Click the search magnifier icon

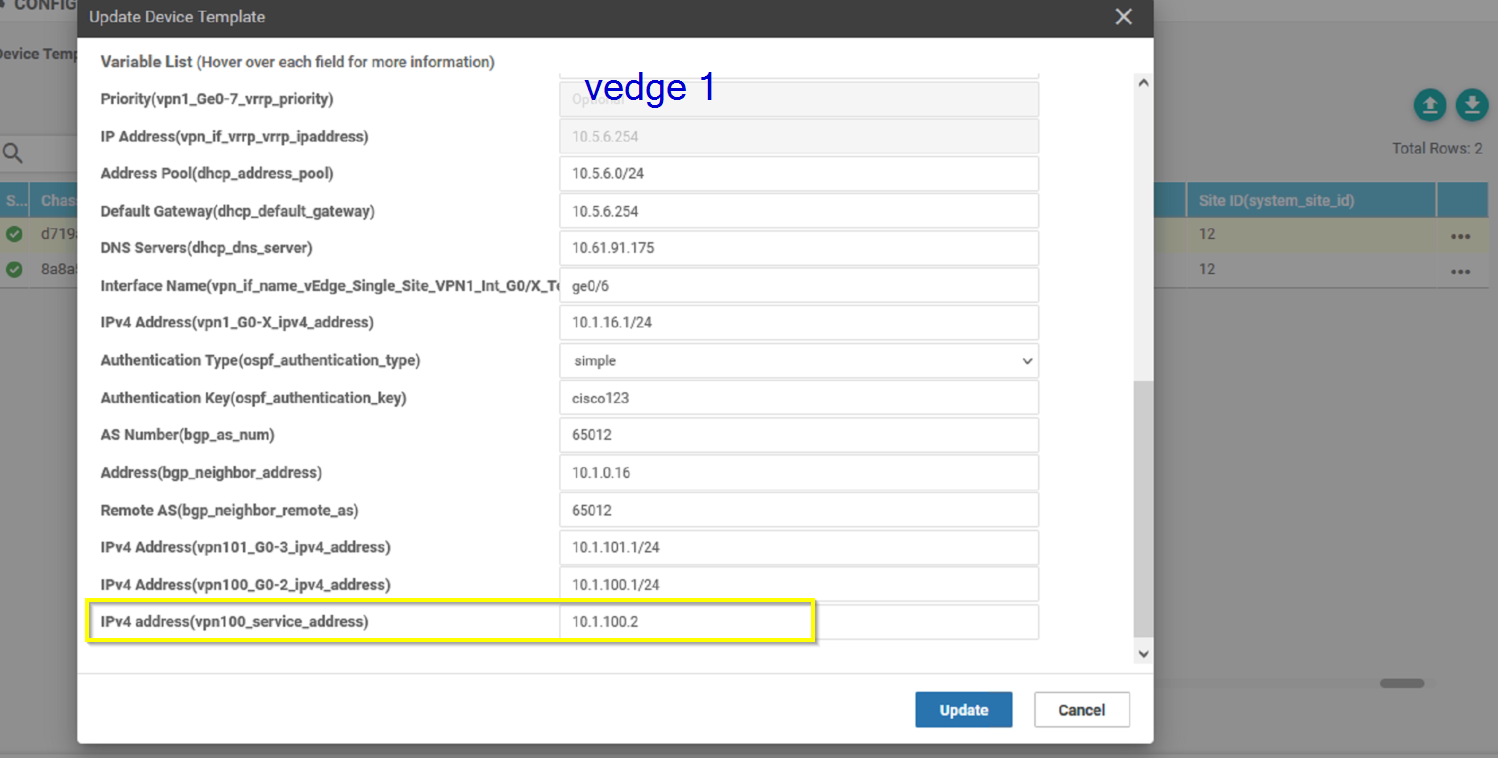[12, 153]
